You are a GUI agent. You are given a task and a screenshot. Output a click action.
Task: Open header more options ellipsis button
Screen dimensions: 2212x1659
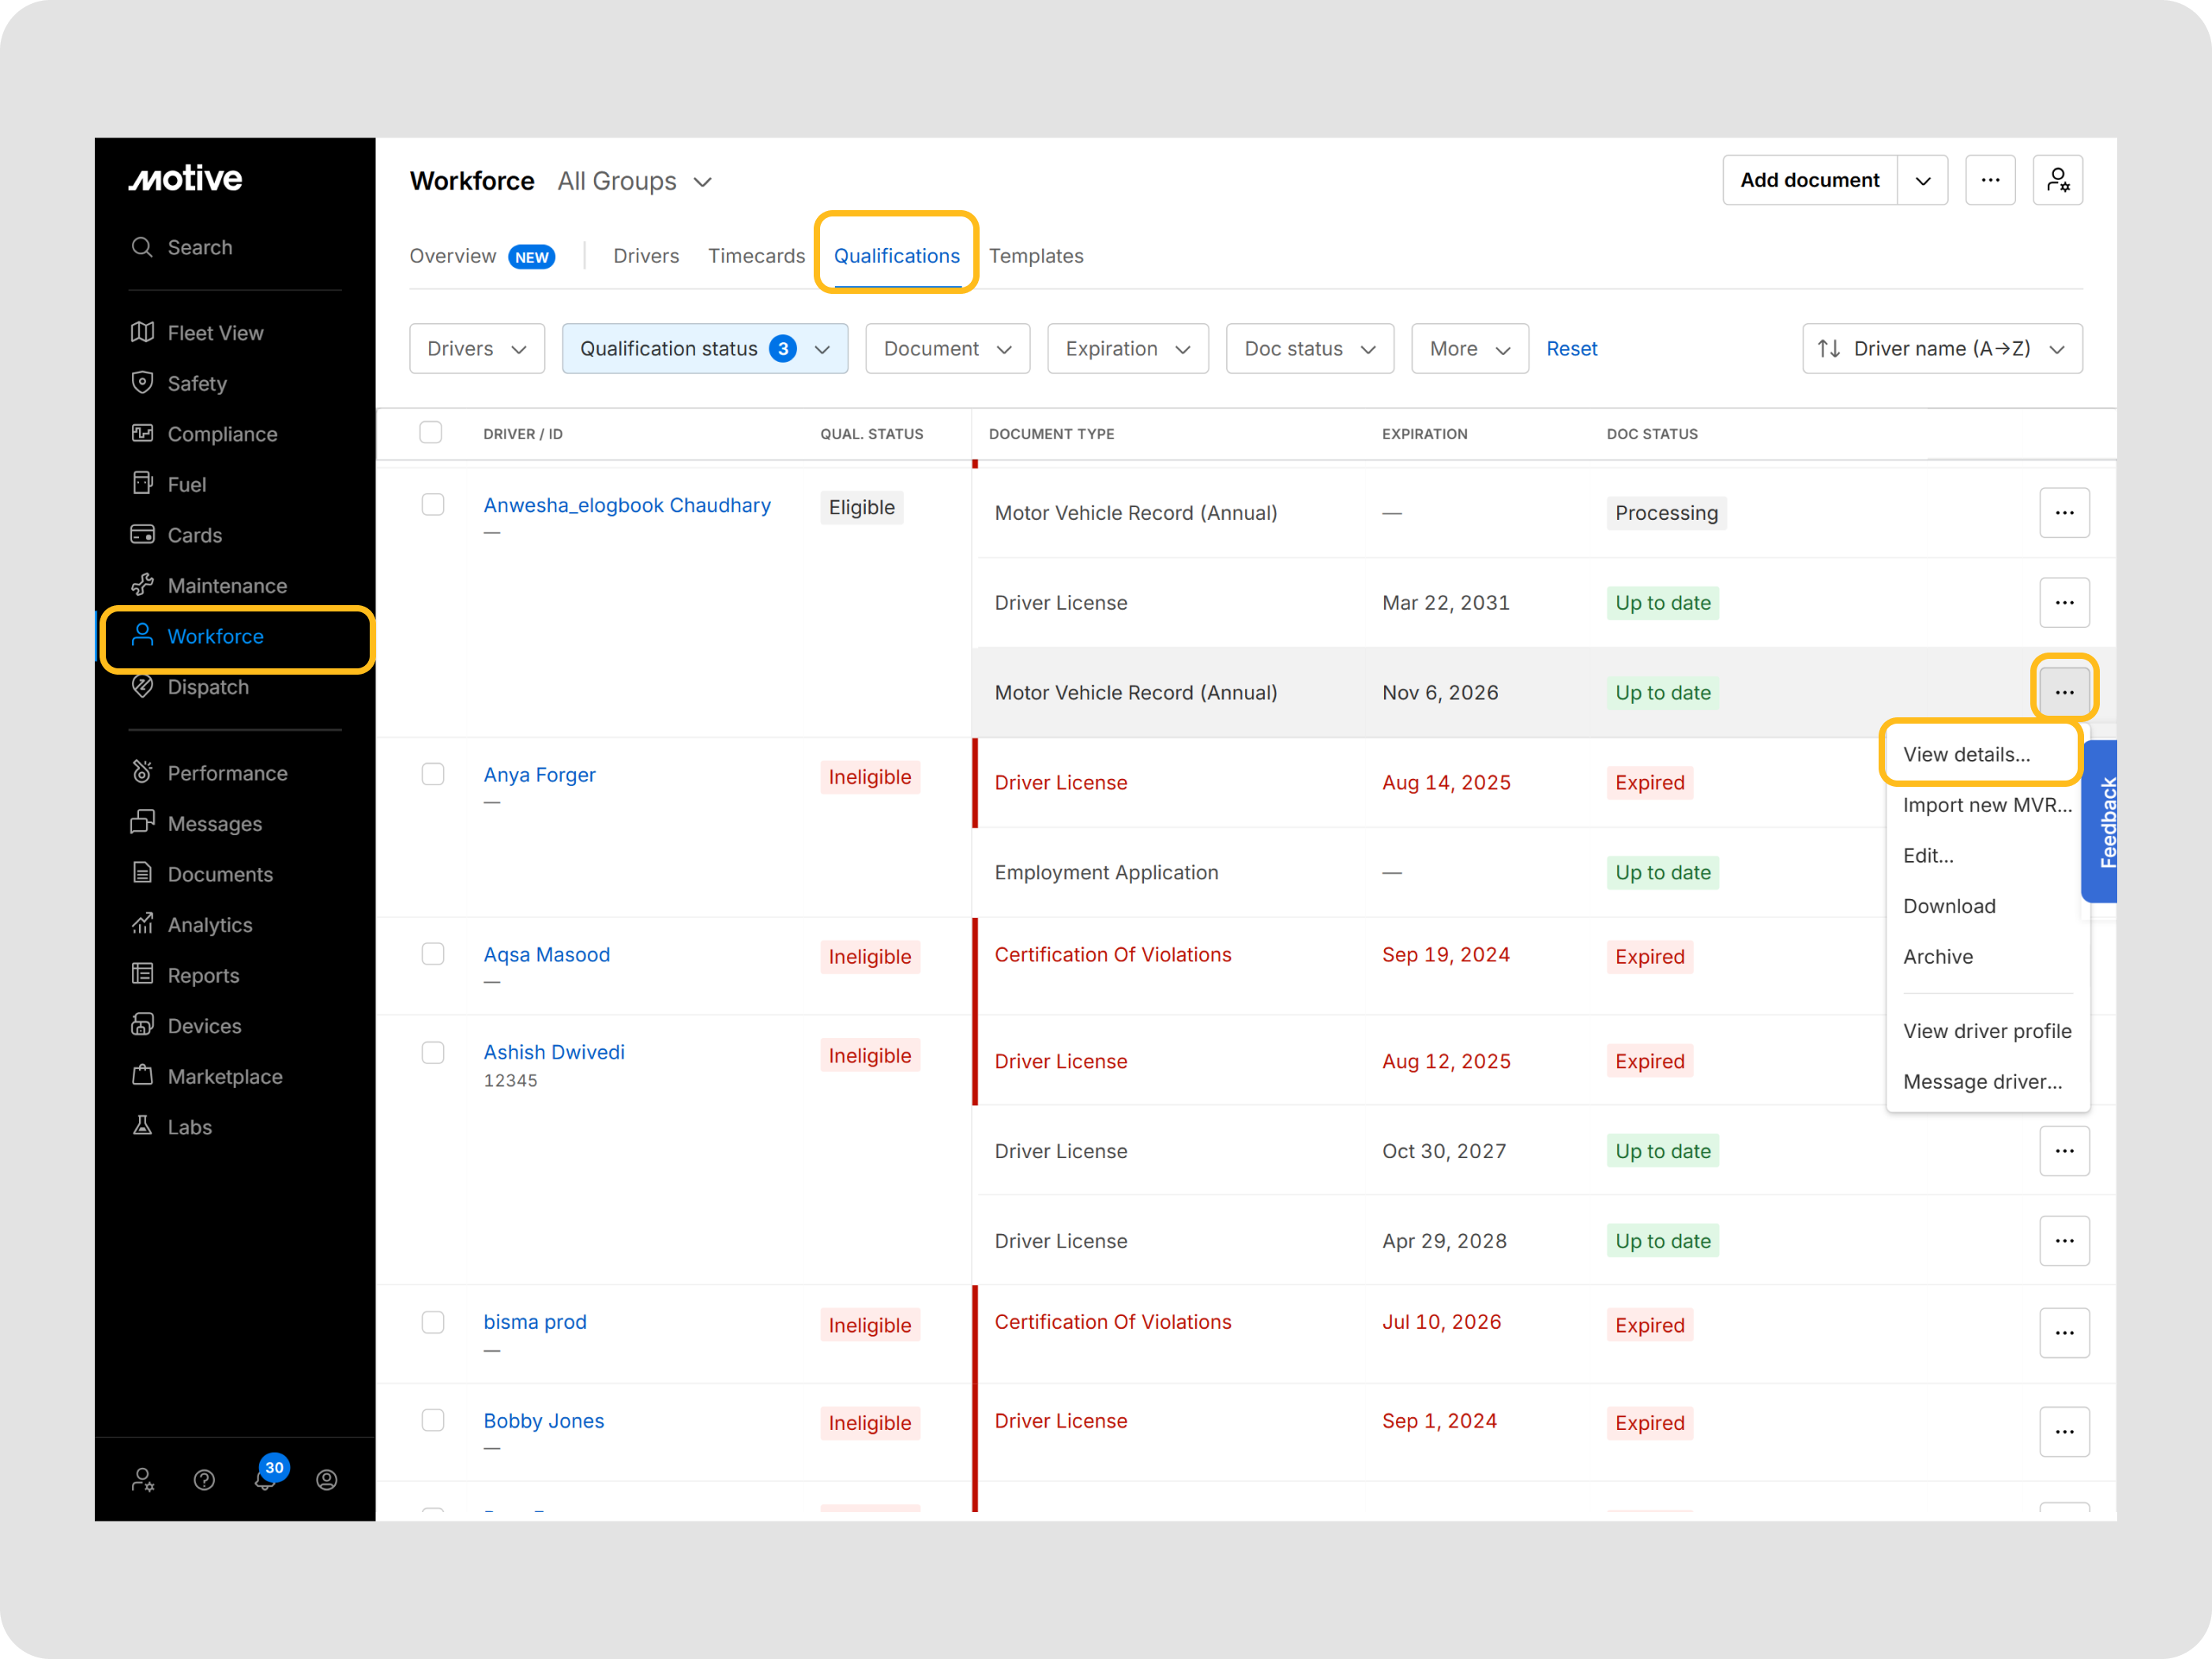click(x=1990, y=180)
